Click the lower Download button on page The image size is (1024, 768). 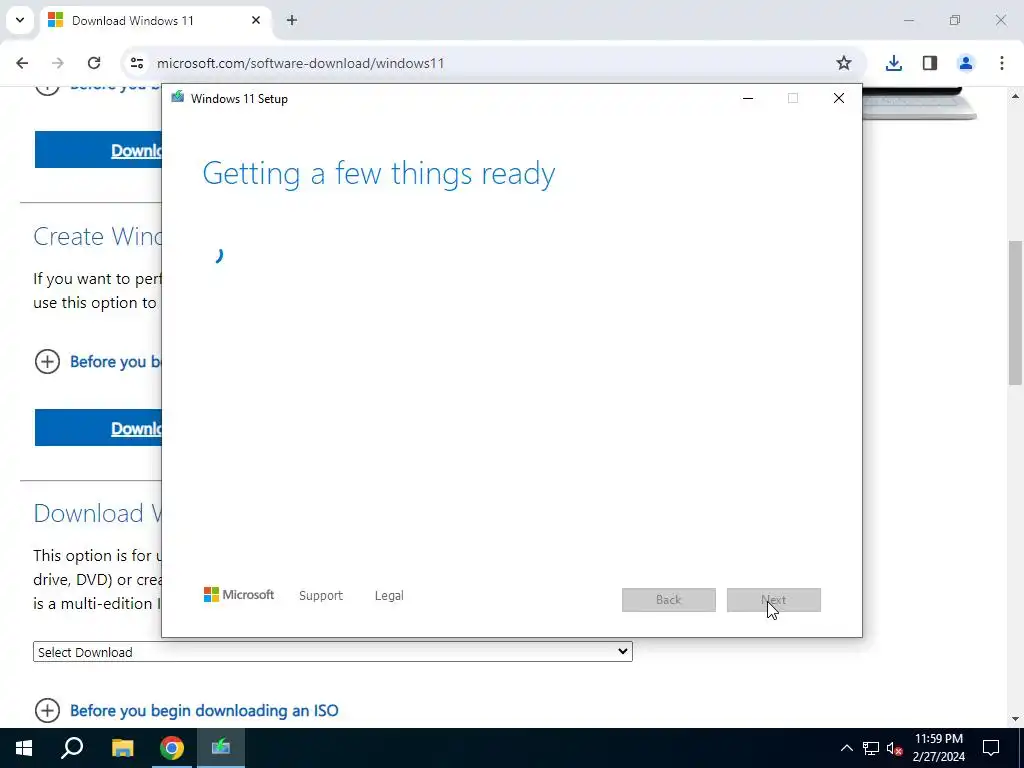click(98, 428)
